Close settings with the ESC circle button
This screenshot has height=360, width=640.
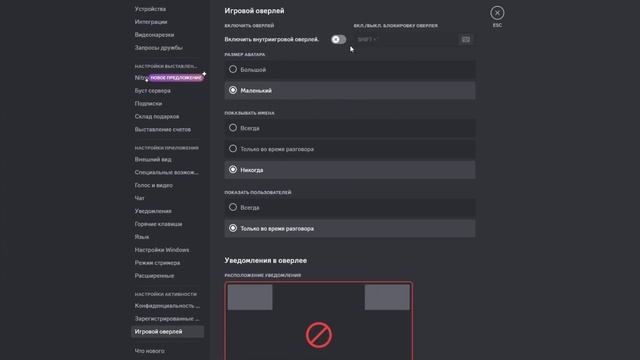497,13
